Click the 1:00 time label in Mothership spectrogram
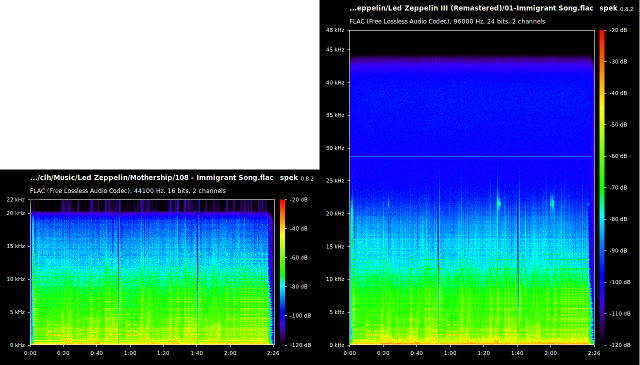 (130, 353)
